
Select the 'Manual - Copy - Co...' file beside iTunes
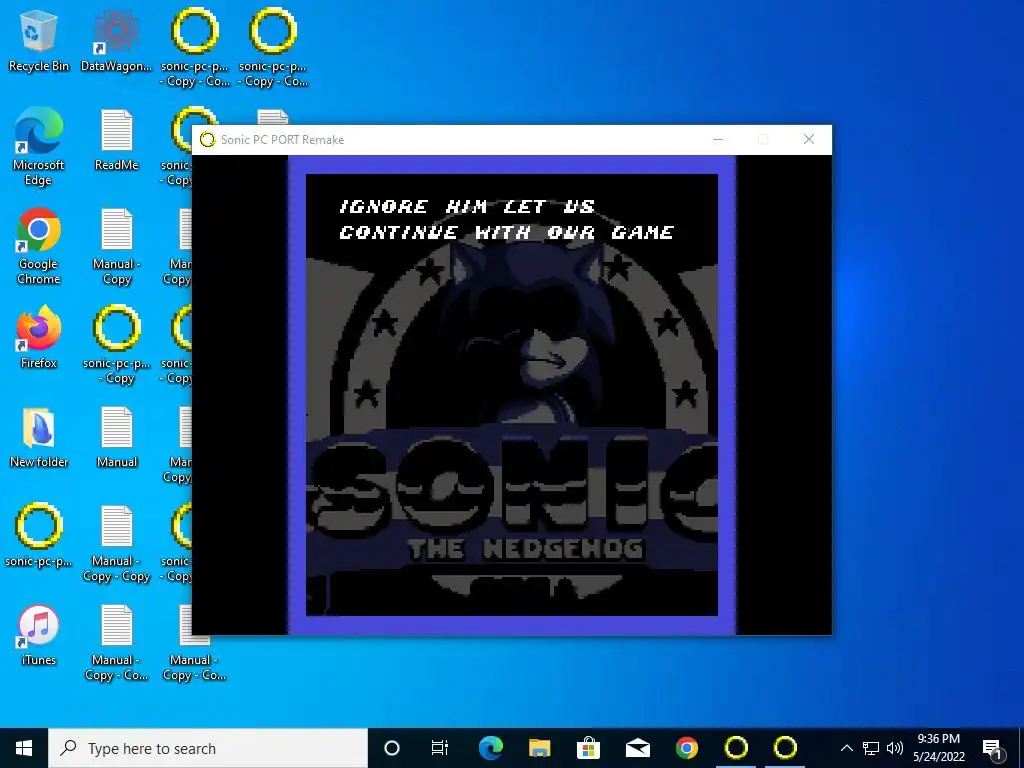tap(116, 643)
